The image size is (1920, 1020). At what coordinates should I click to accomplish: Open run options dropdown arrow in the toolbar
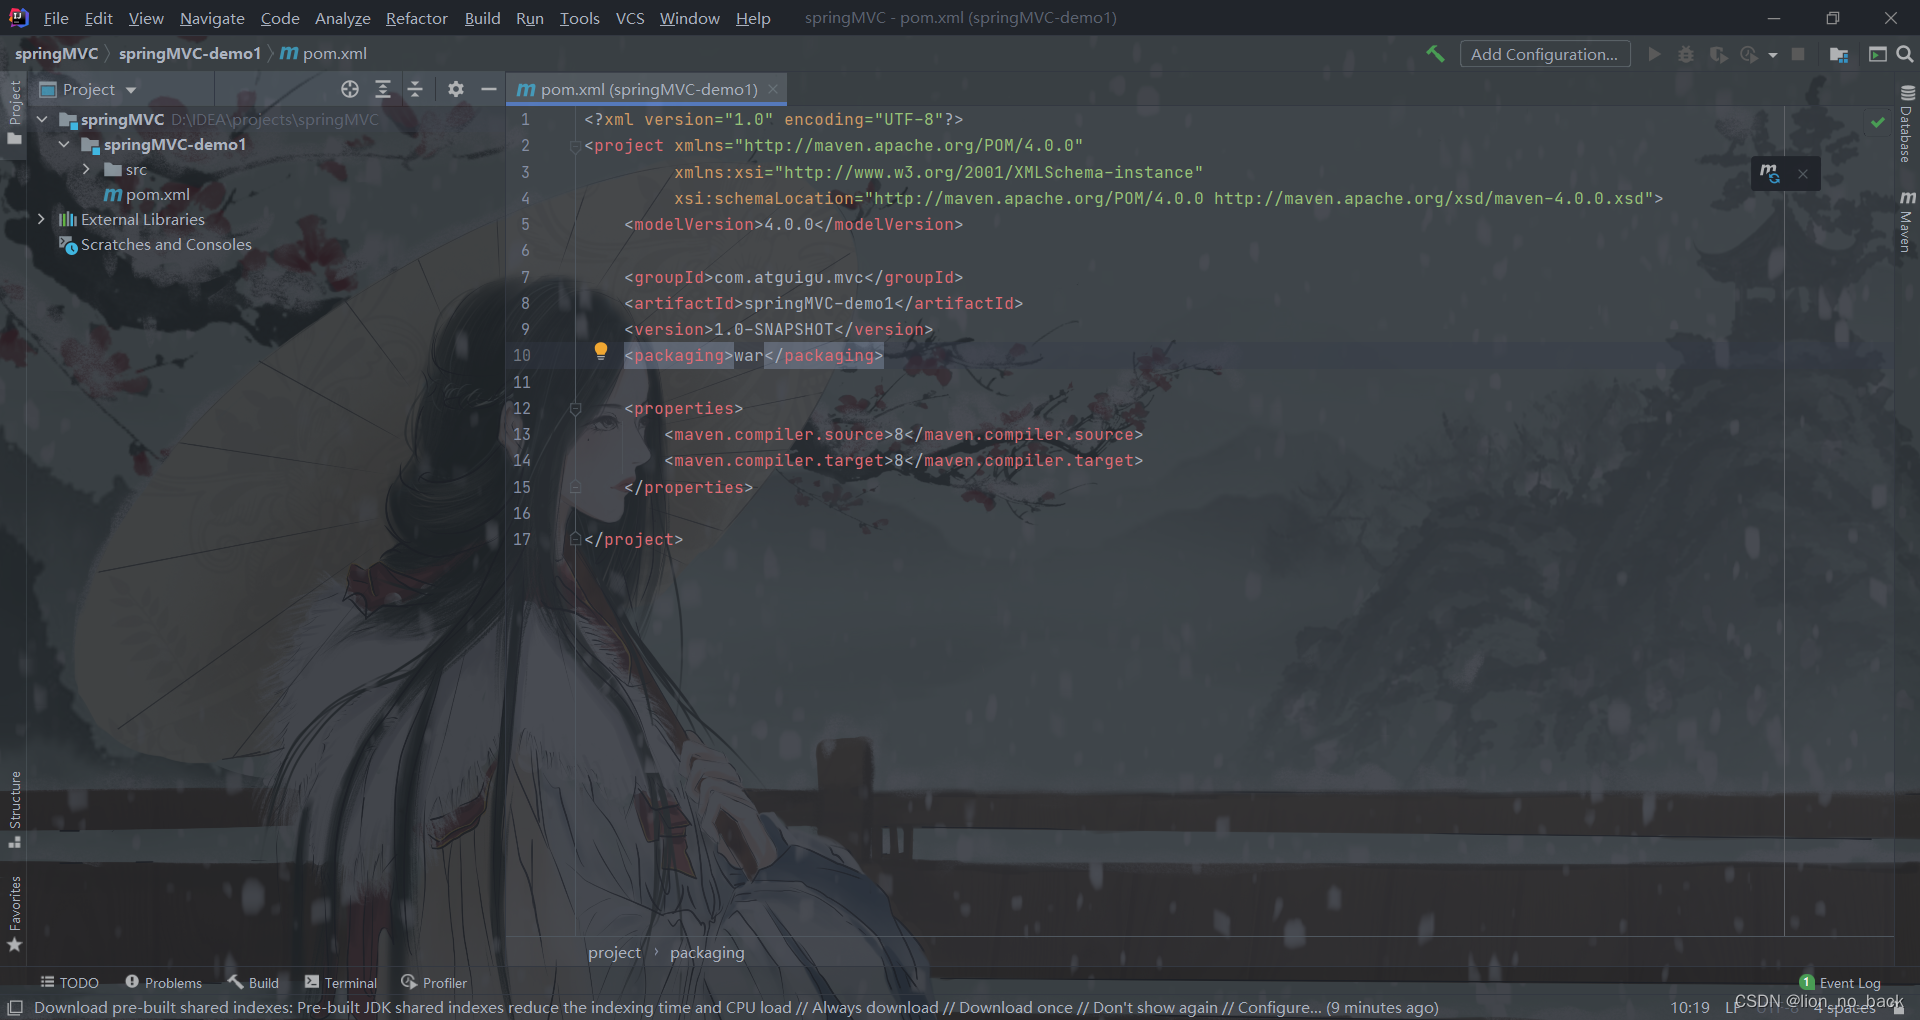point(1773,55)
